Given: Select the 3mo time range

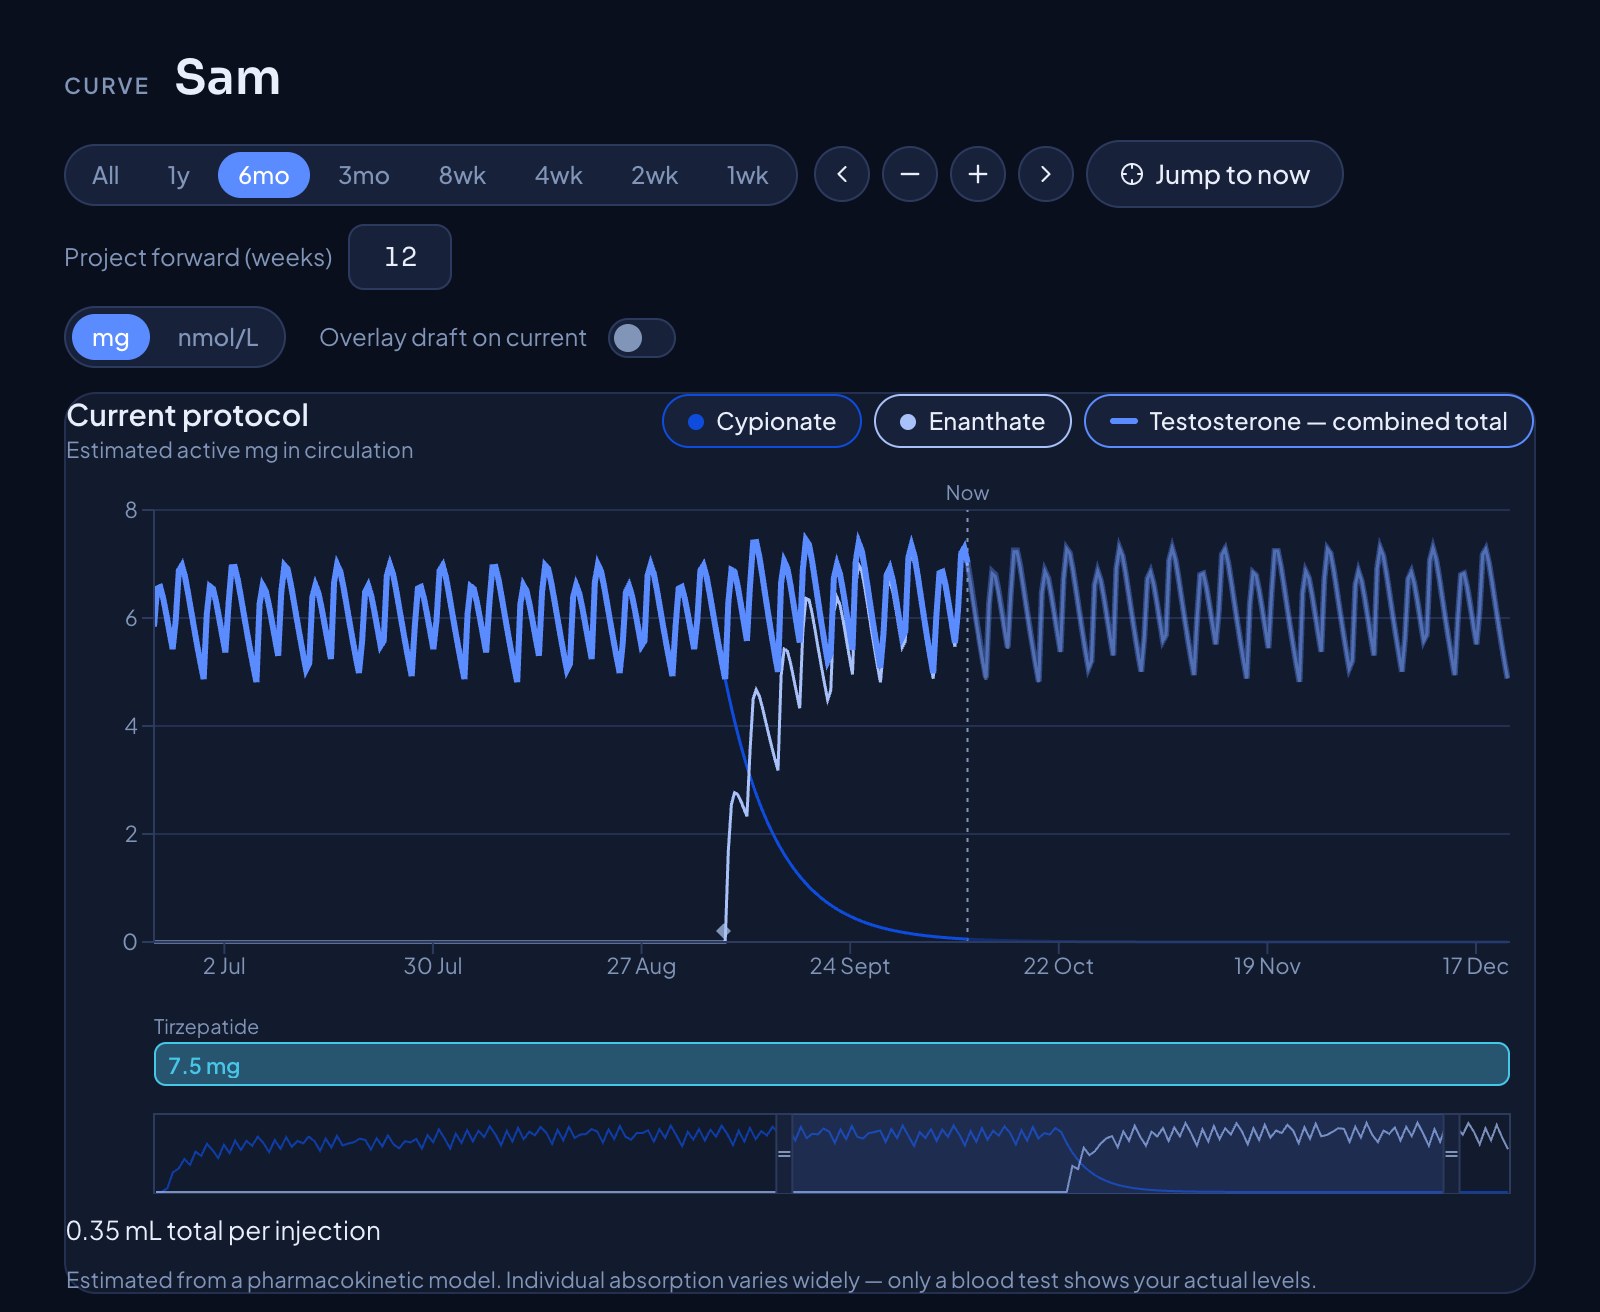Looking at the screenshot, I should (x=363, y=175).
